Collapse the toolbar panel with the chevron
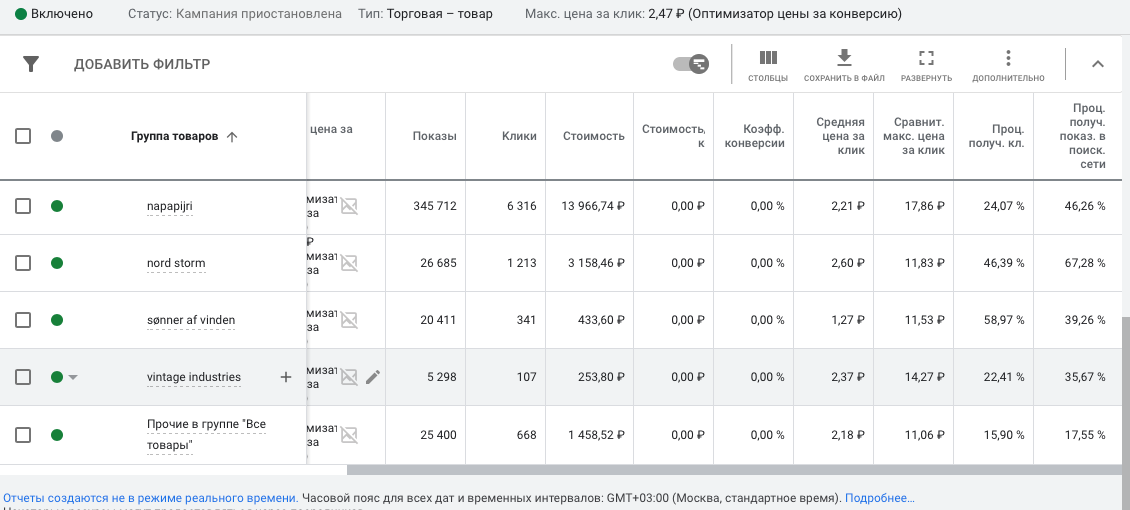Image resolution: width=1130 pixels, height=510 pixels. (1097, 64)
